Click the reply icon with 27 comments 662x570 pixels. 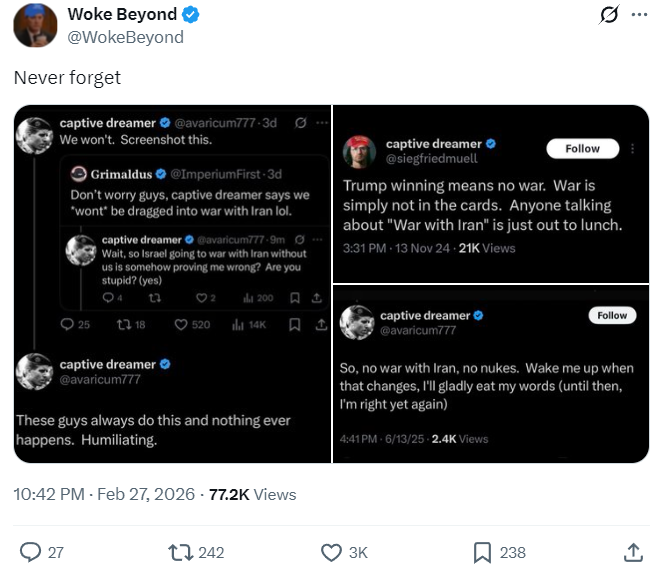tap(31, 552)
